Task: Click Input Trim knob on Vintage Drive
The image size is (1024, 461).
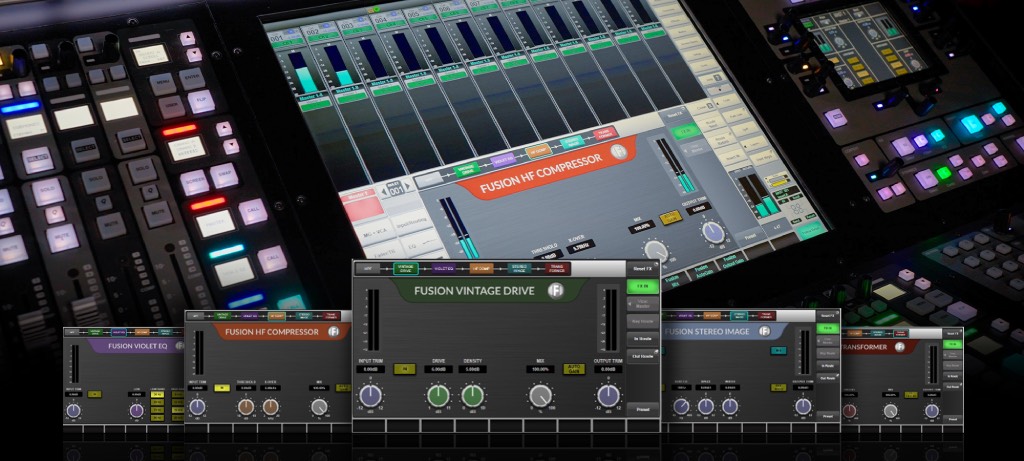Action: (x=370, y=396)
